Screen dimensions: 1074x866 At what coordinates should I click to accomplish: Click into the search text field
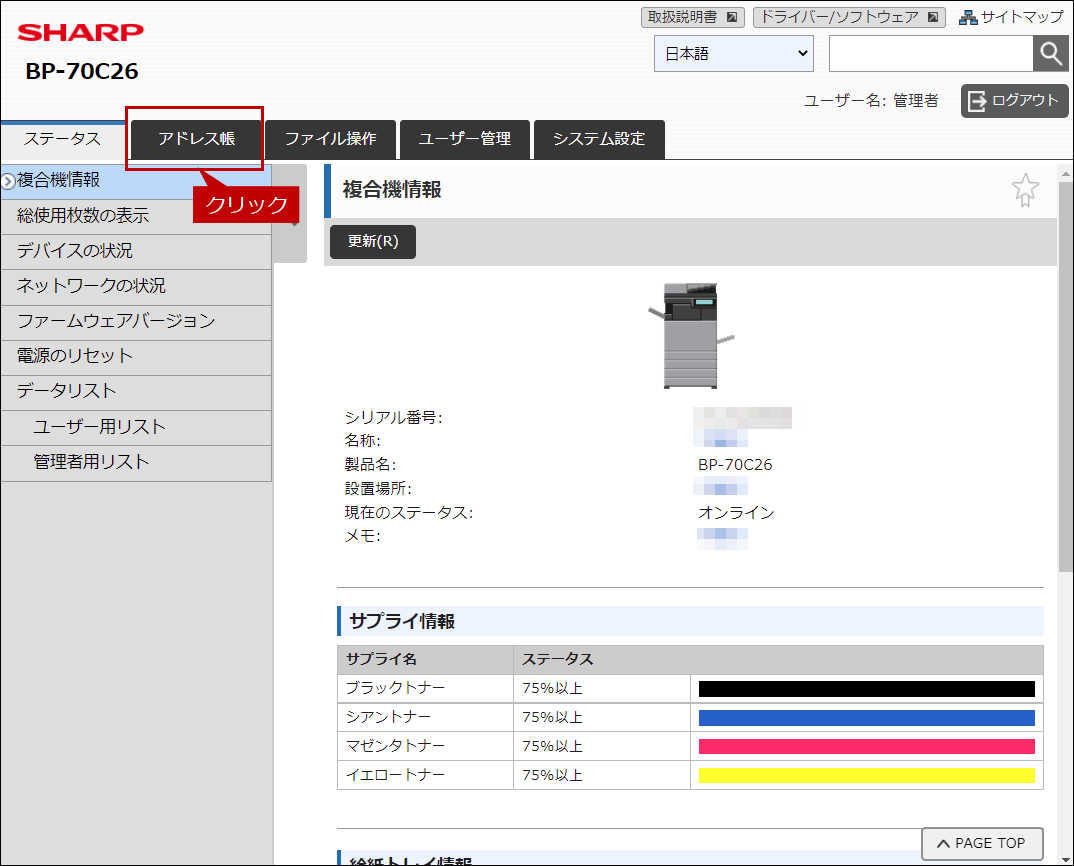[931, 53]
